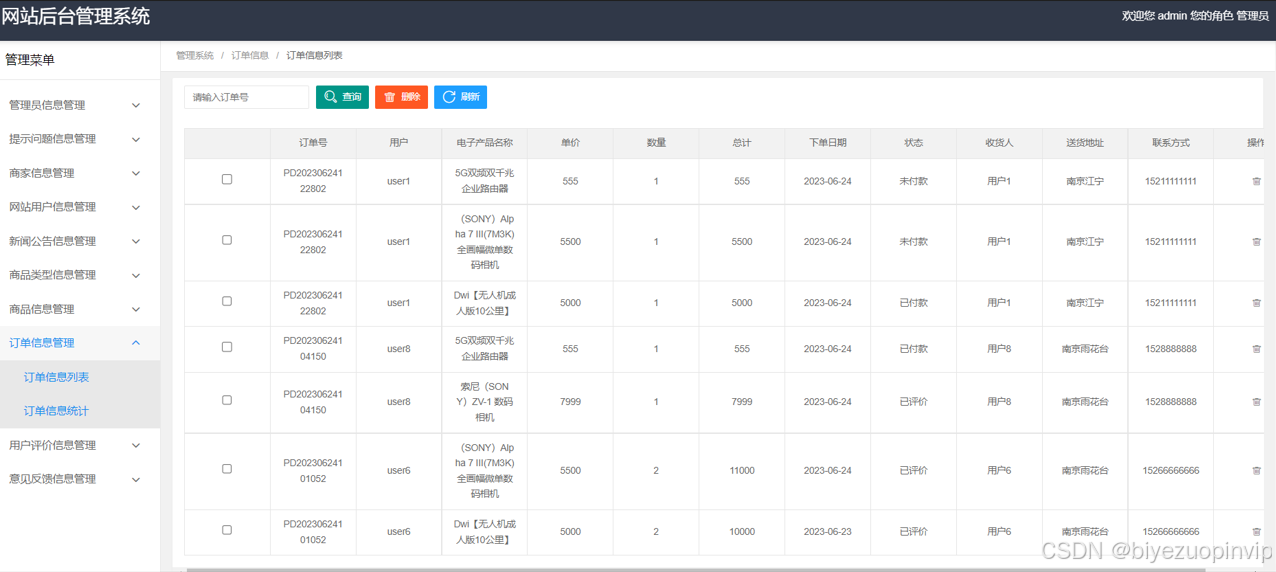
Task: Click the 联系方式 column header
Action: [x=1171, y=143]
